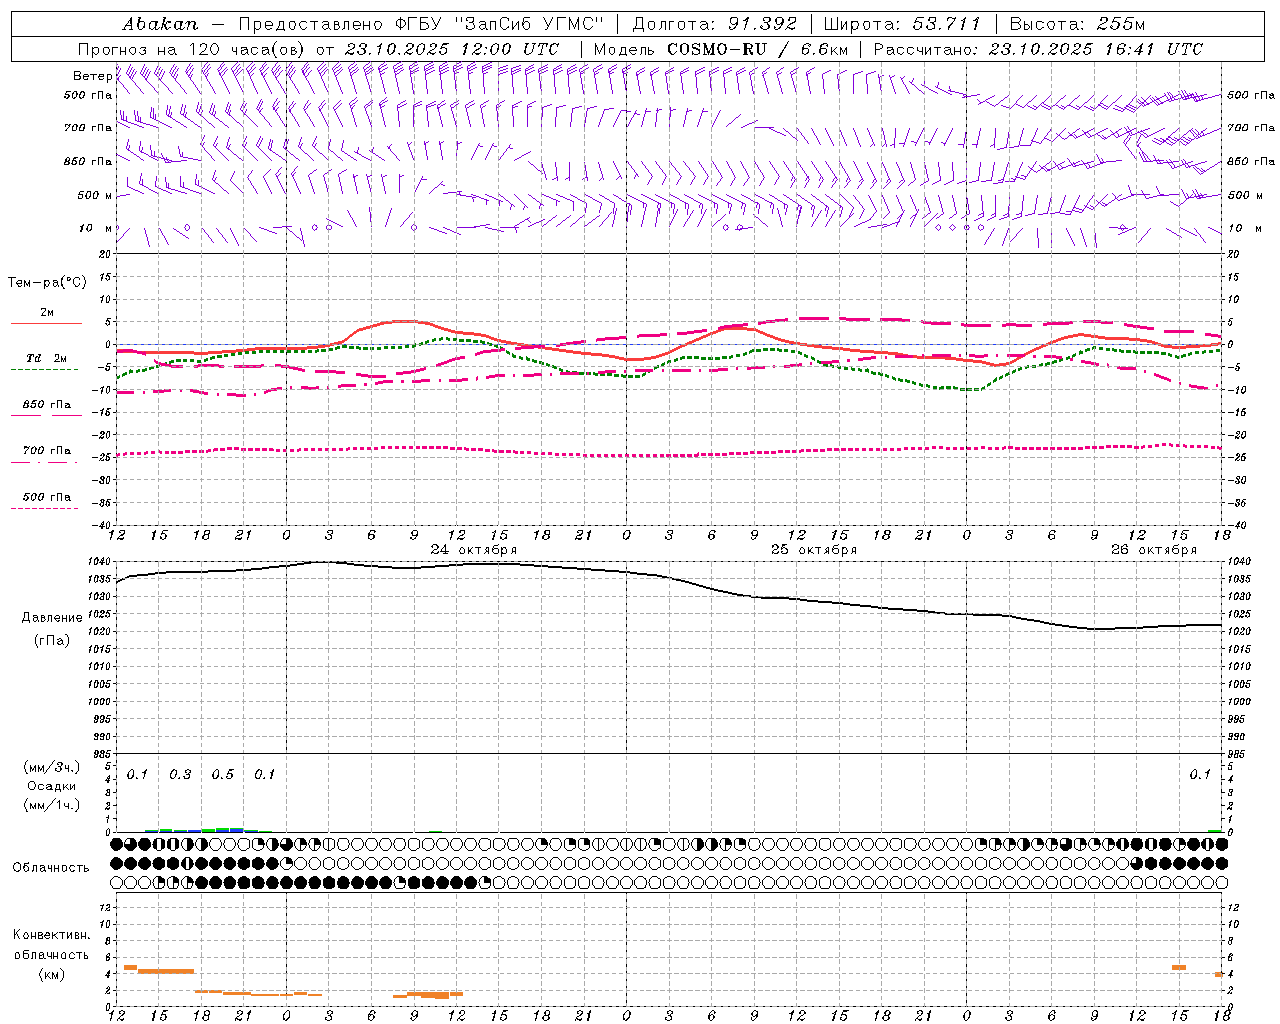The height and width of the screenshot is (1024, 1280).
Task: Click the Ветер wind panel label
Action: click(92, 76)
